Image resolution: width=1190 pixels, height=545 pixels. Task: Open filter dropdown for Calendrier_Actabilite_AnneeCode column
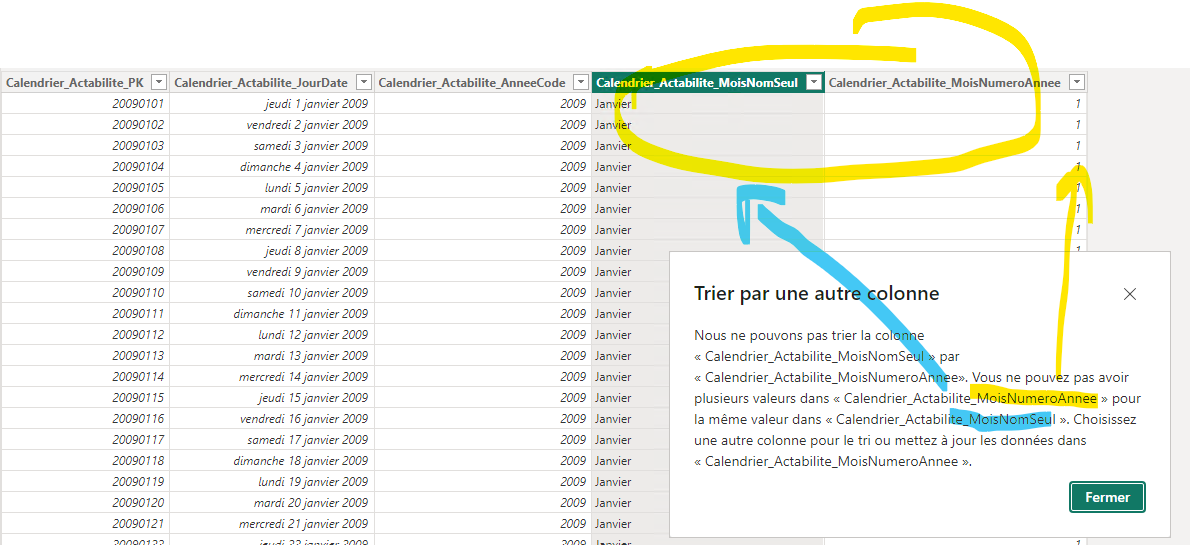(581, 82)
